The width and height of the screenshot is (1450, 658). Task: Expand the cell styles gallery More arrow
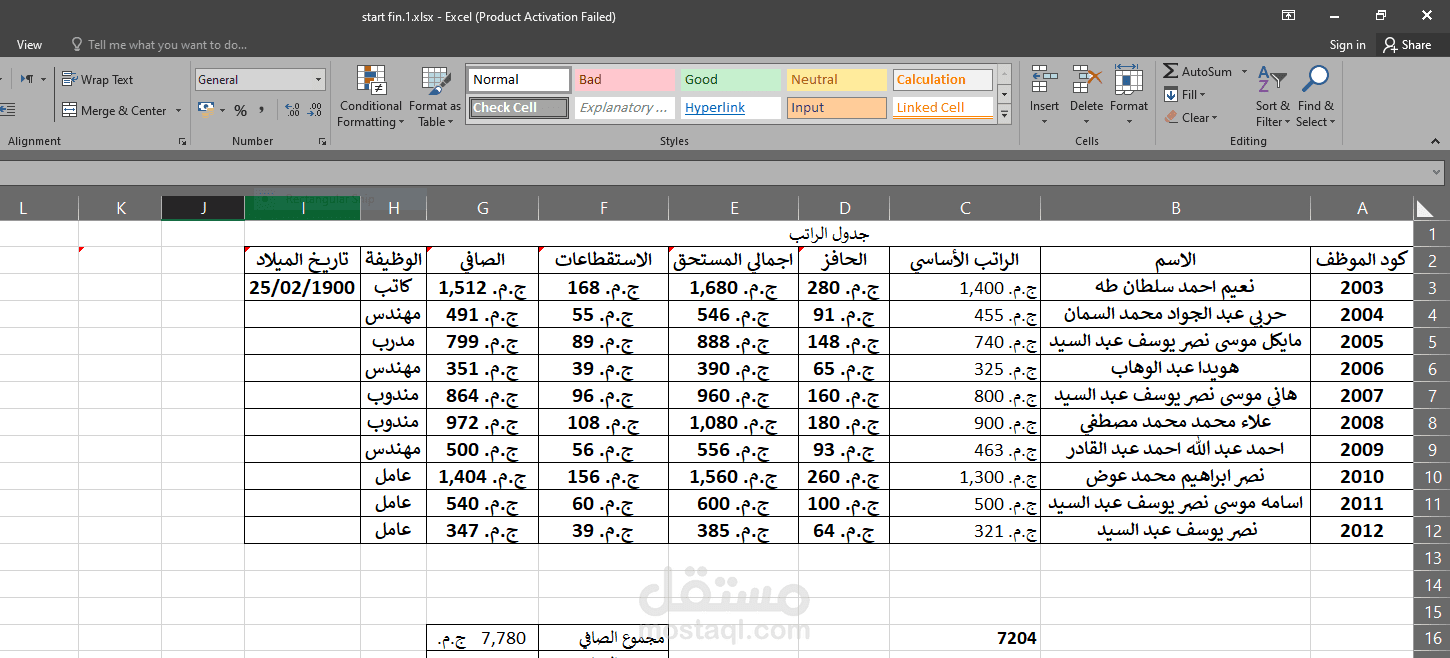point(1004,116)
